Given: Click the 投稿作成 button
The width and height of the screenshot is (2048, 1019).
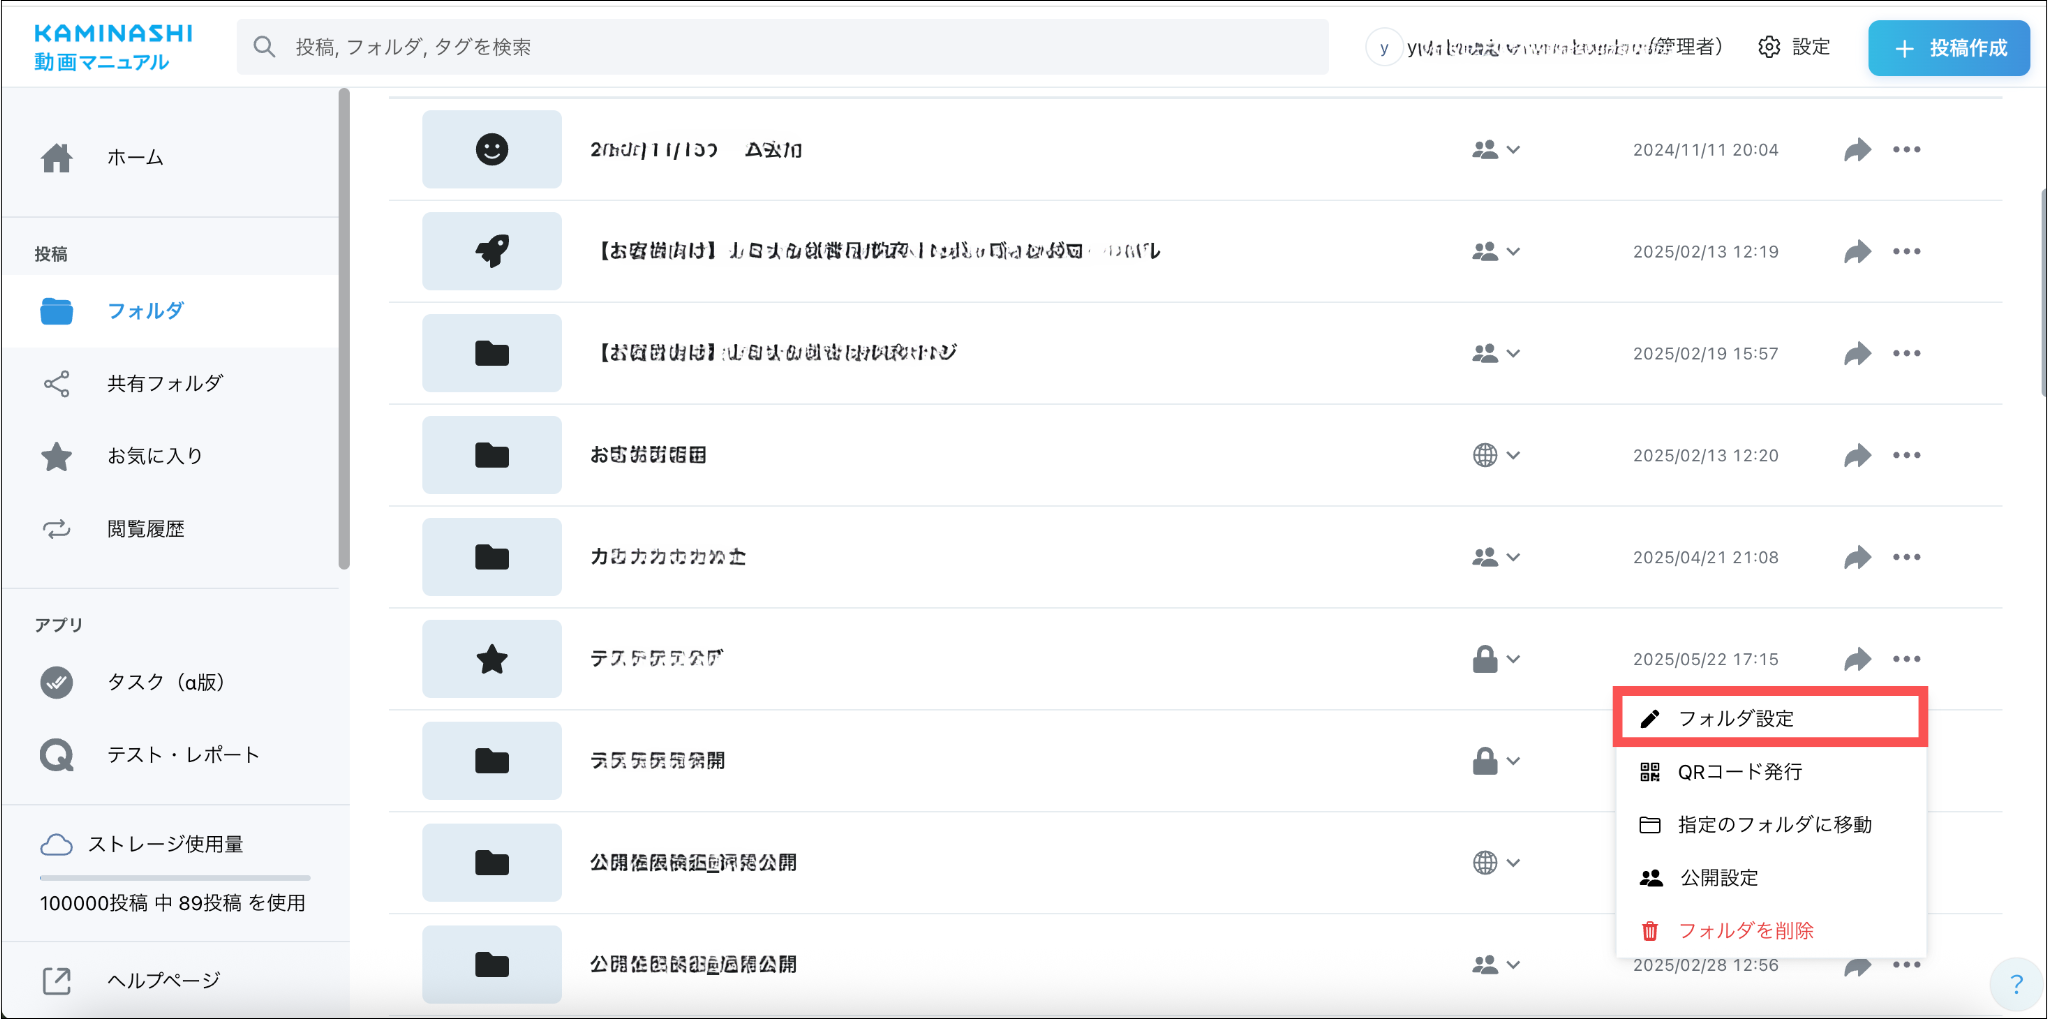Looking at the screenshot, I should point(1949,48).
